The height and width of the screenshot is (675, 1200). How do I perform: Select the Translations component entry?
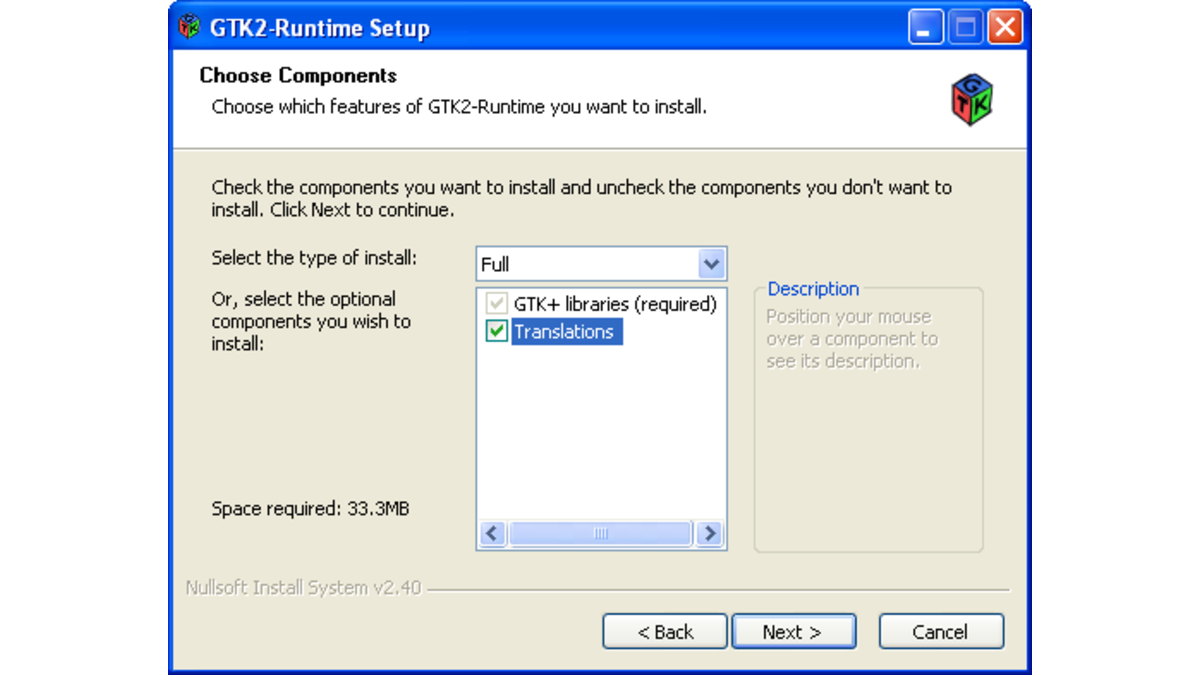[565, 331]
